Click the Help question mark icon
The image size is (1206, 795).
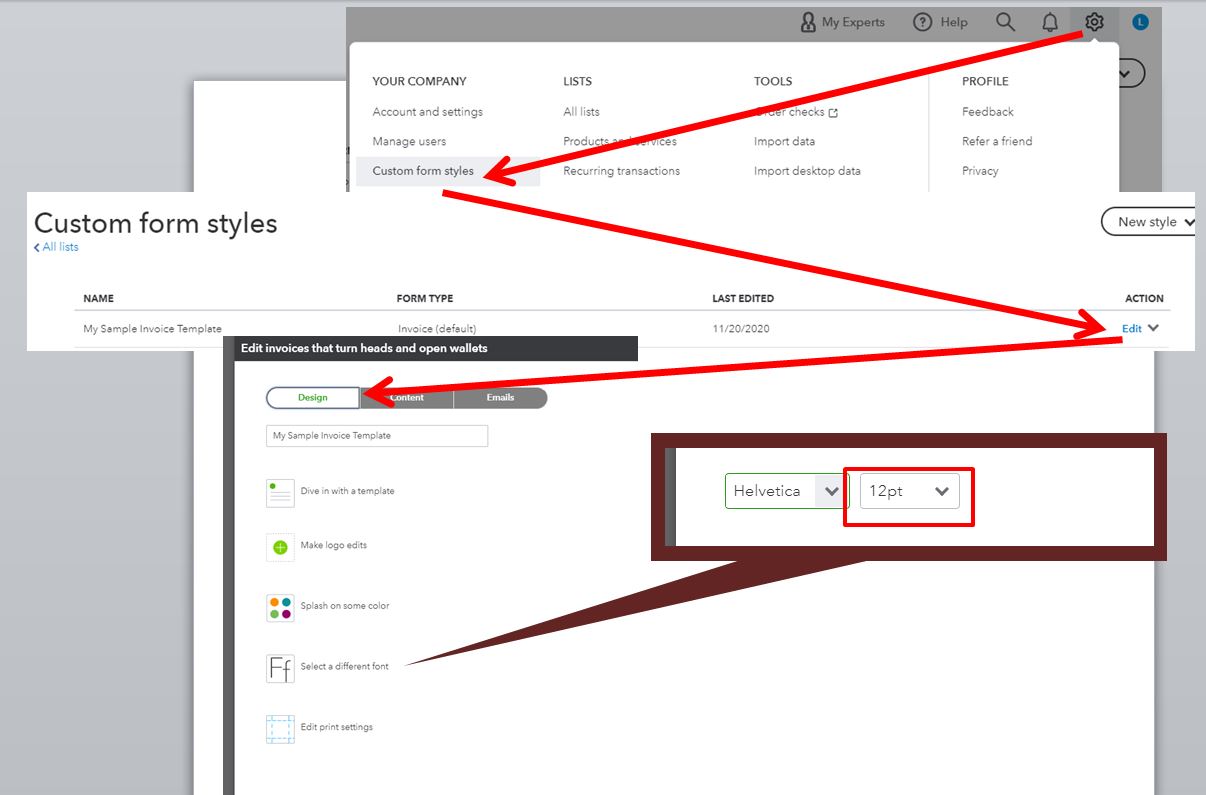coord(923,22)
